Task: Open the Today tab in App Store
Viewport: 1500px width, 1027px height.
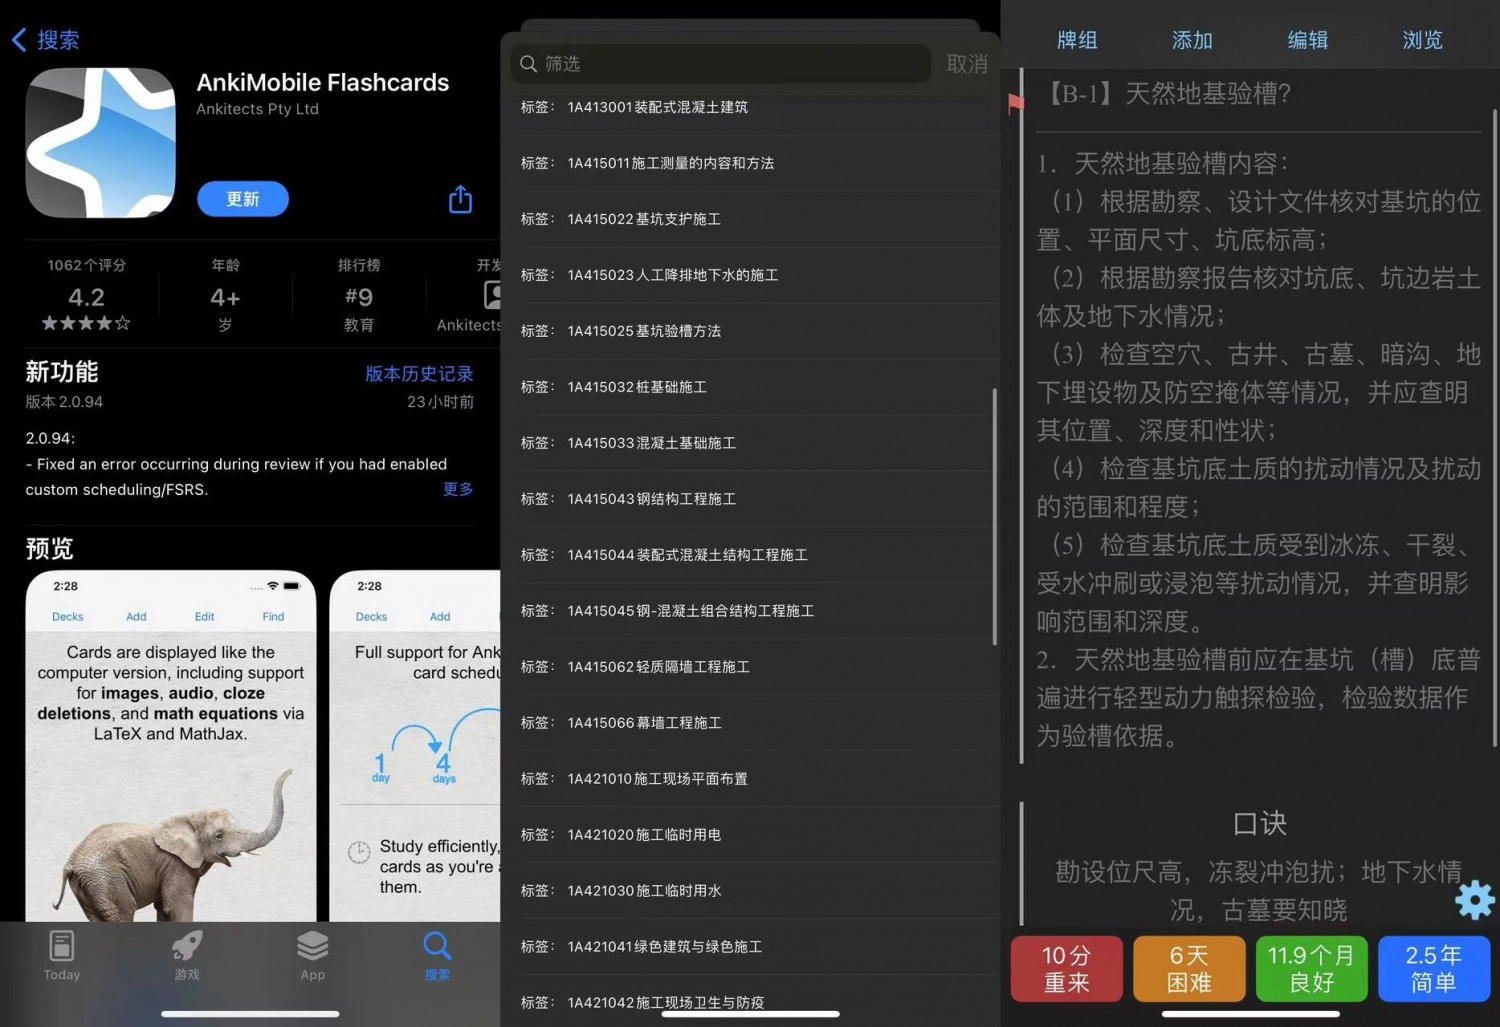Action: (x=62, y=956)
